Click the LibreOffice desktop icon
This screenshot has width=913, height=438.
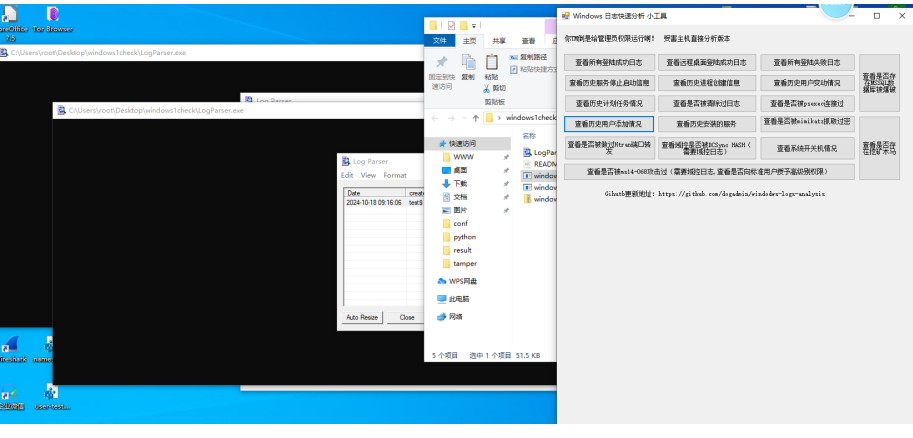(12, 23)
